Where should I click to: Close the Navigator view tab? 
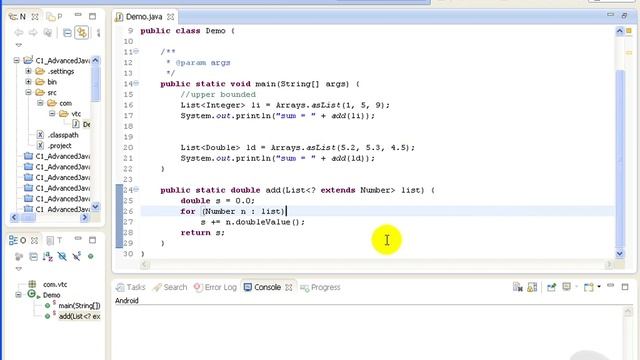coord(35,17)
